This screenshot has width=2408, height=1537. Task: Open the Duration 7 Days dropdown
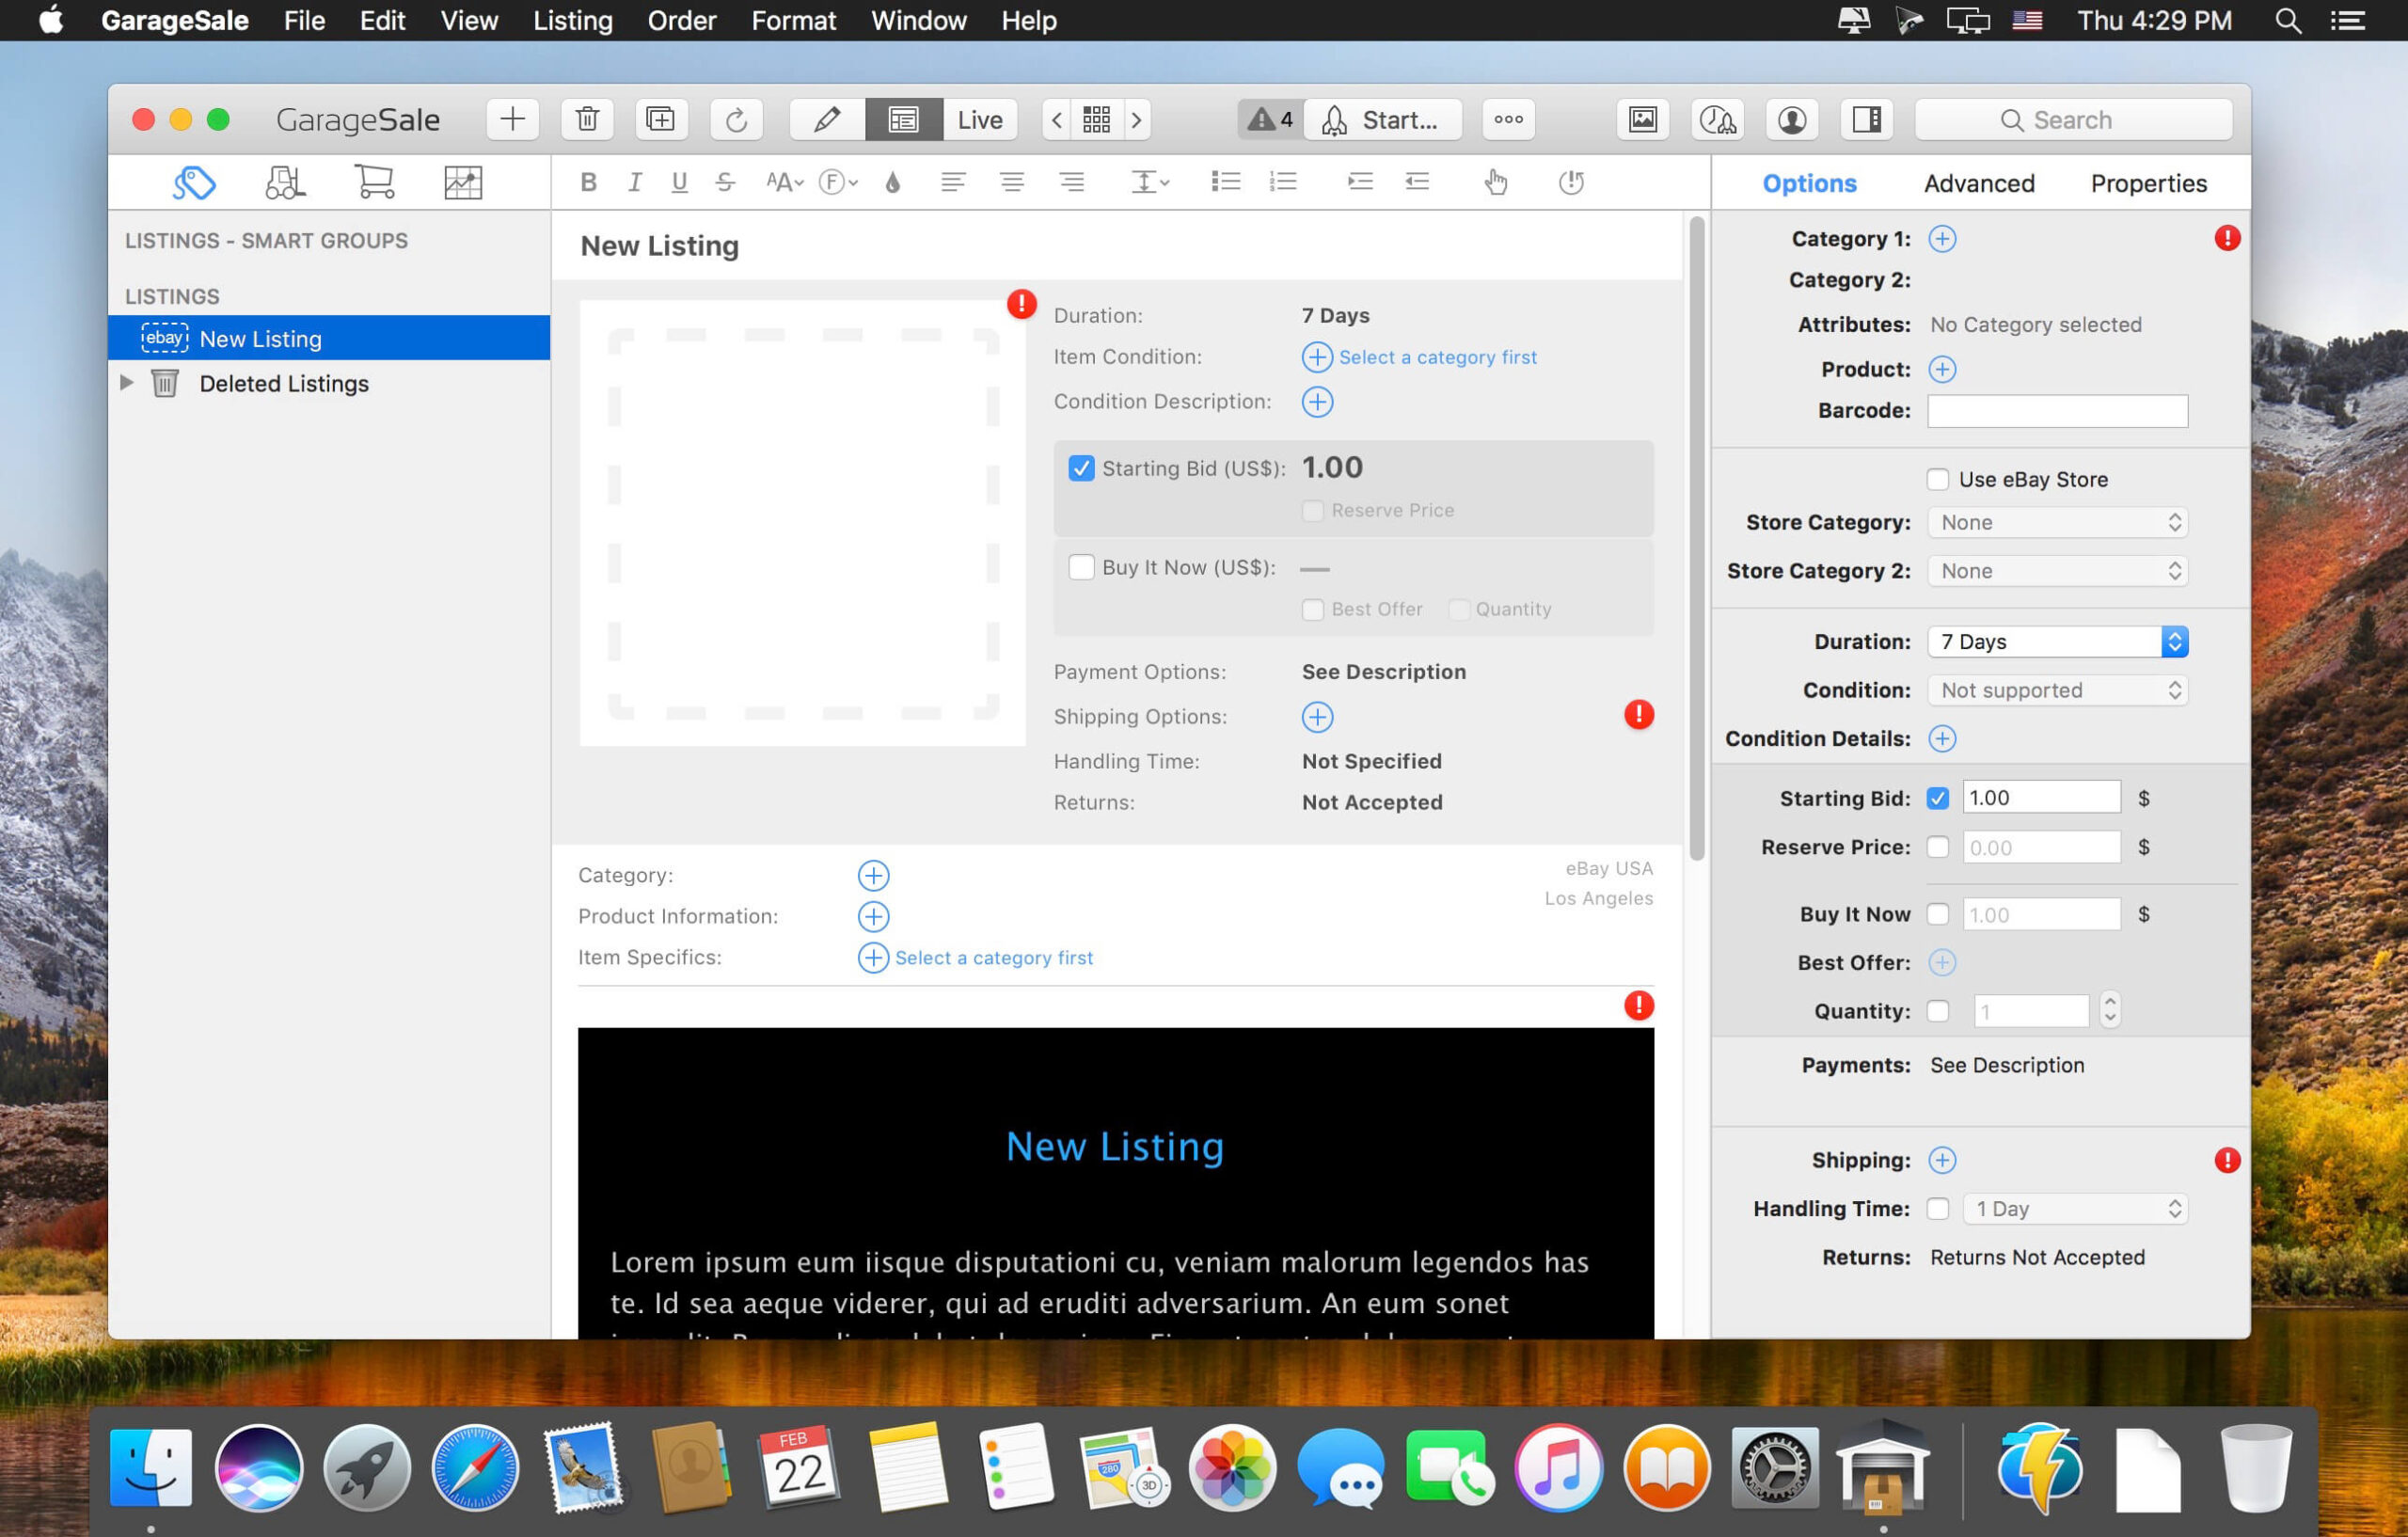point(2056,641)
